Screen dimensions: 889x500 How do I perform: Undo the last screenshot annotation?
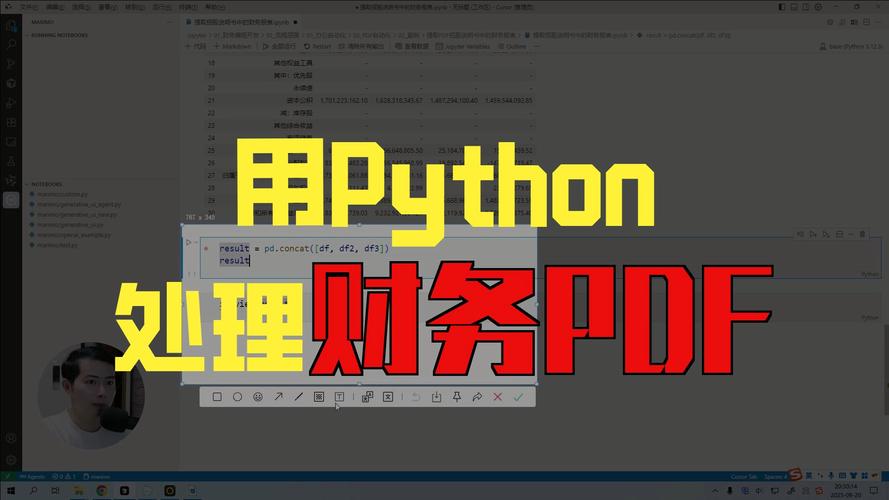(416, 397)
